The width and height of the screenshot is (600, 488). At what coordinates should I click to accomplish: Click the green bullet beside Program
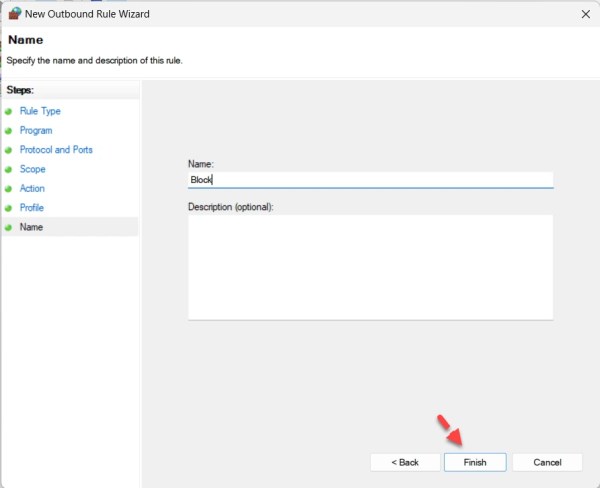coord(8,131)
